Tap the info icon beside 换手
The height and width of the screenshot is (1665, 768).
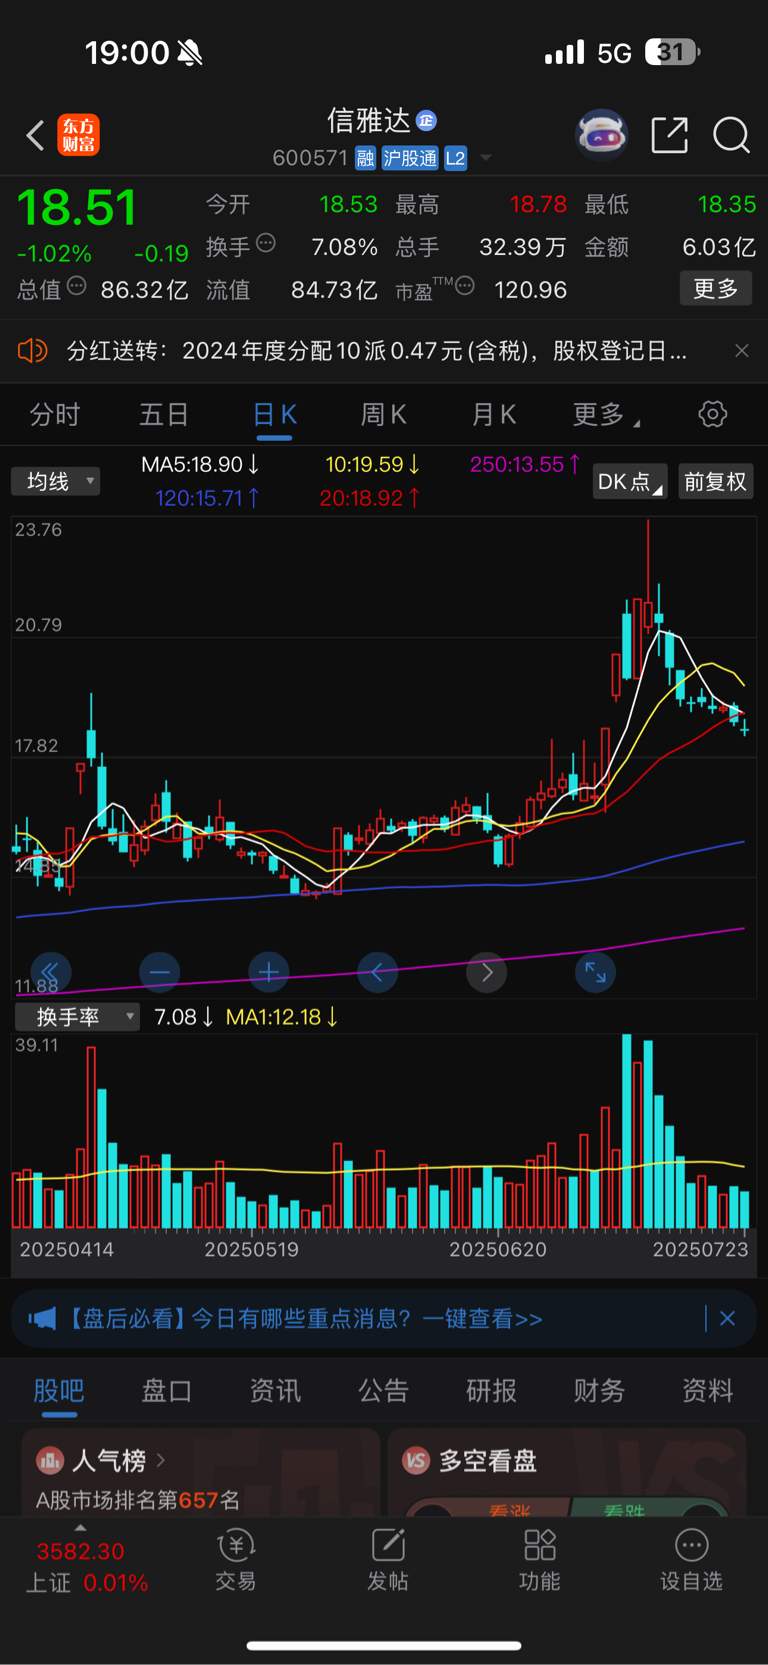[266, 243]
